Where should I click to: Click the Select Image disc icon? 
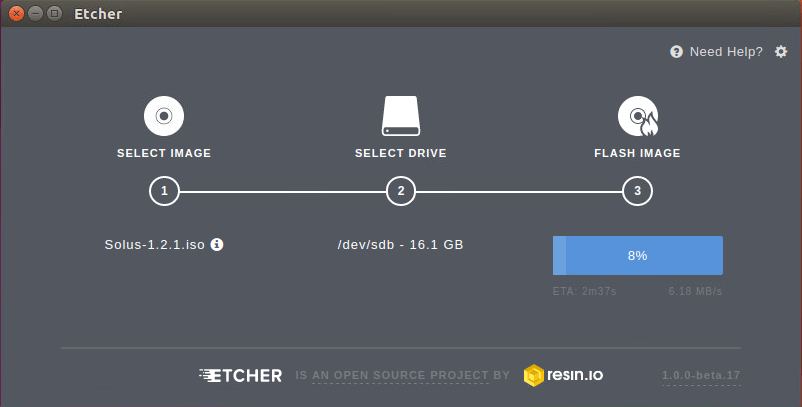164,116
